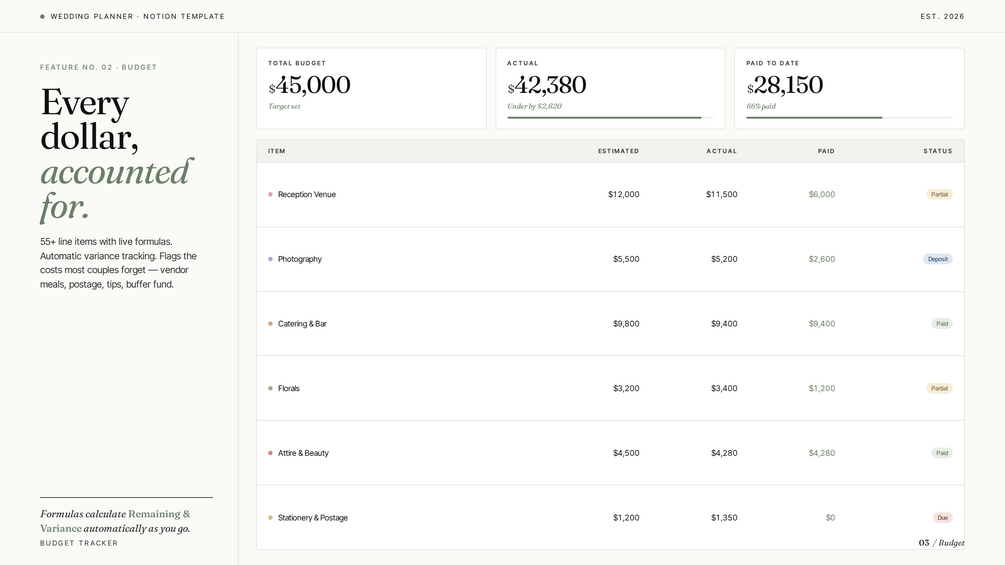Select the Partial status tag for Reception Venue
This screenshot has width=1005, height=565.
939,194
